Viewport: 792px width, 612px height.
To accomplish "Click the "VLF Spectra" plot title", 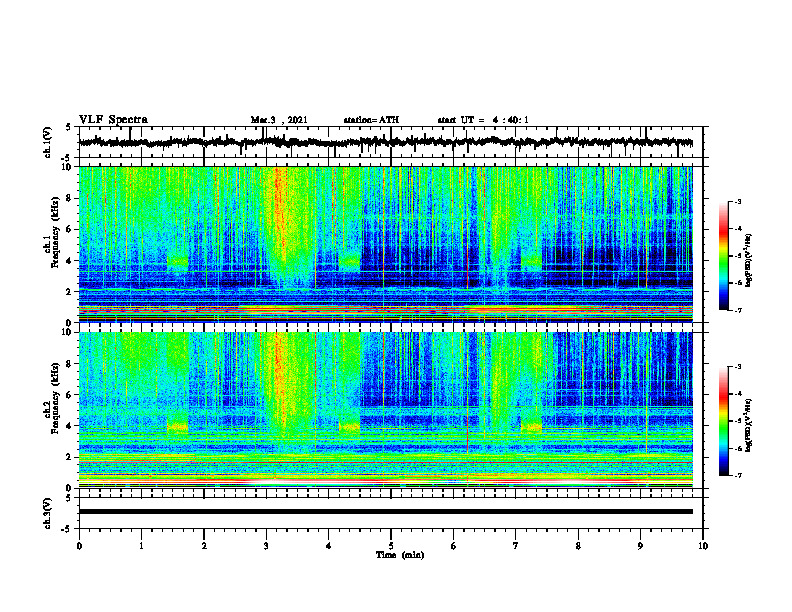I will 113,120.
